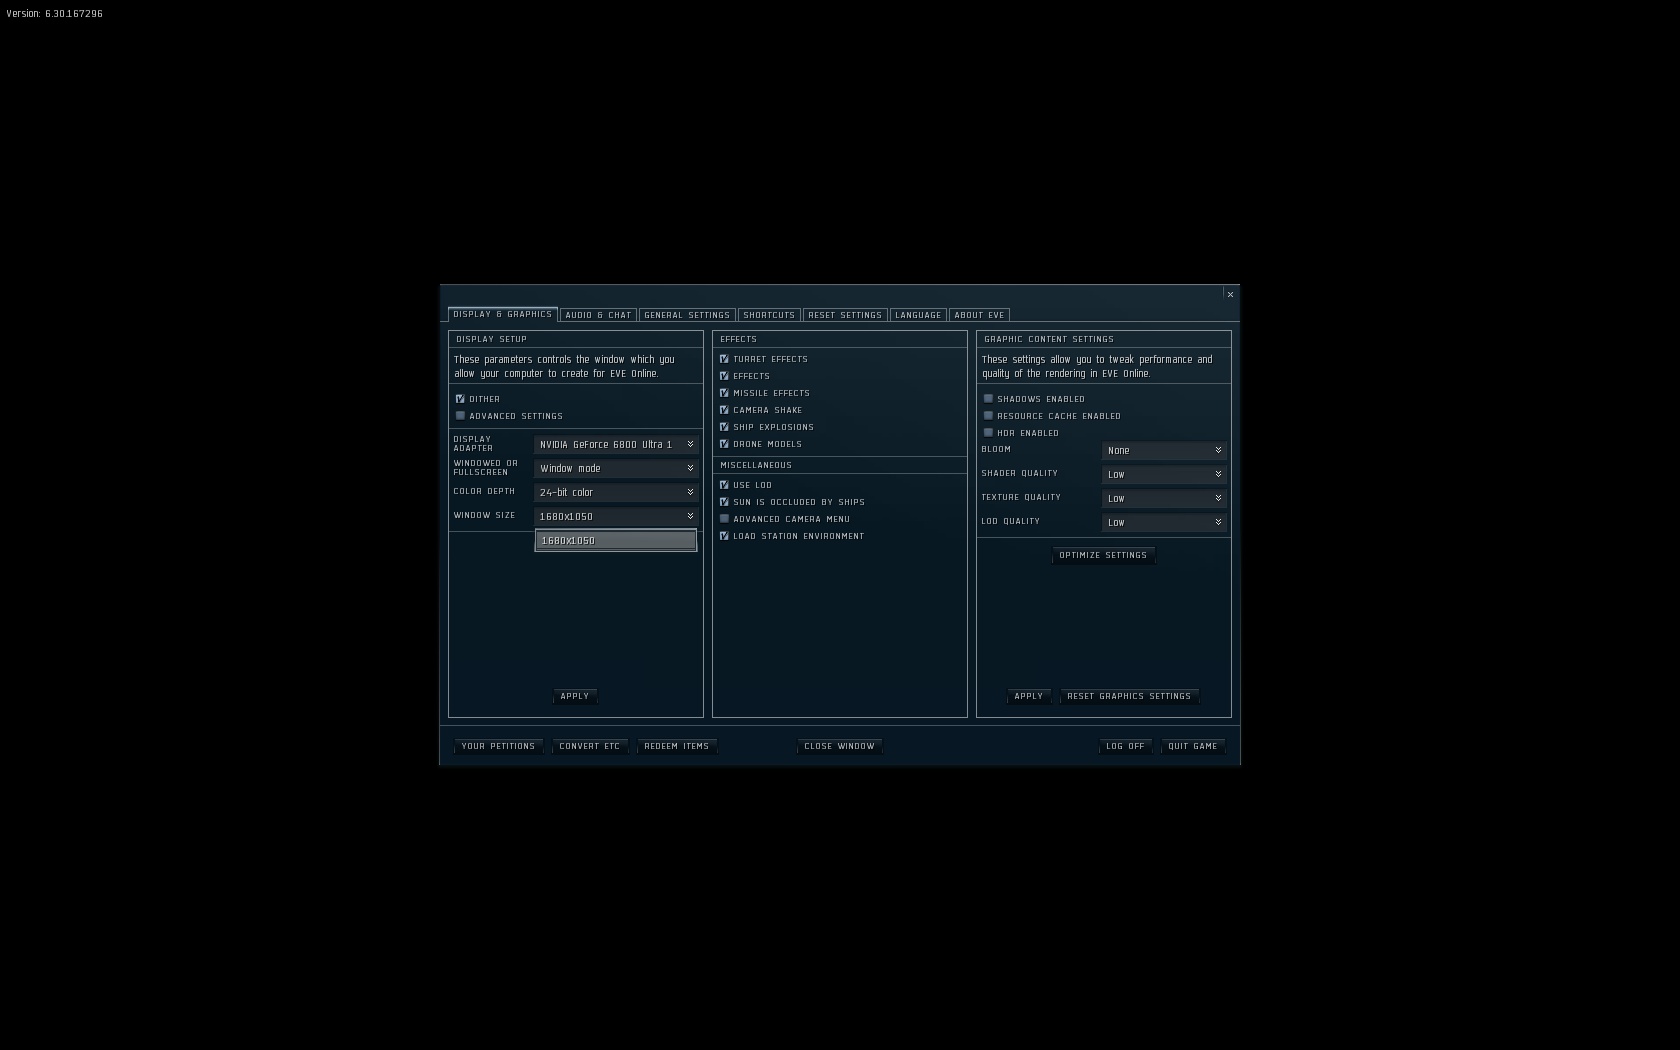Image resolution: width=1680 pixels, height=1050 pixels.
Task: Toggle the Dither checkbox
Action: pos(460,399)
